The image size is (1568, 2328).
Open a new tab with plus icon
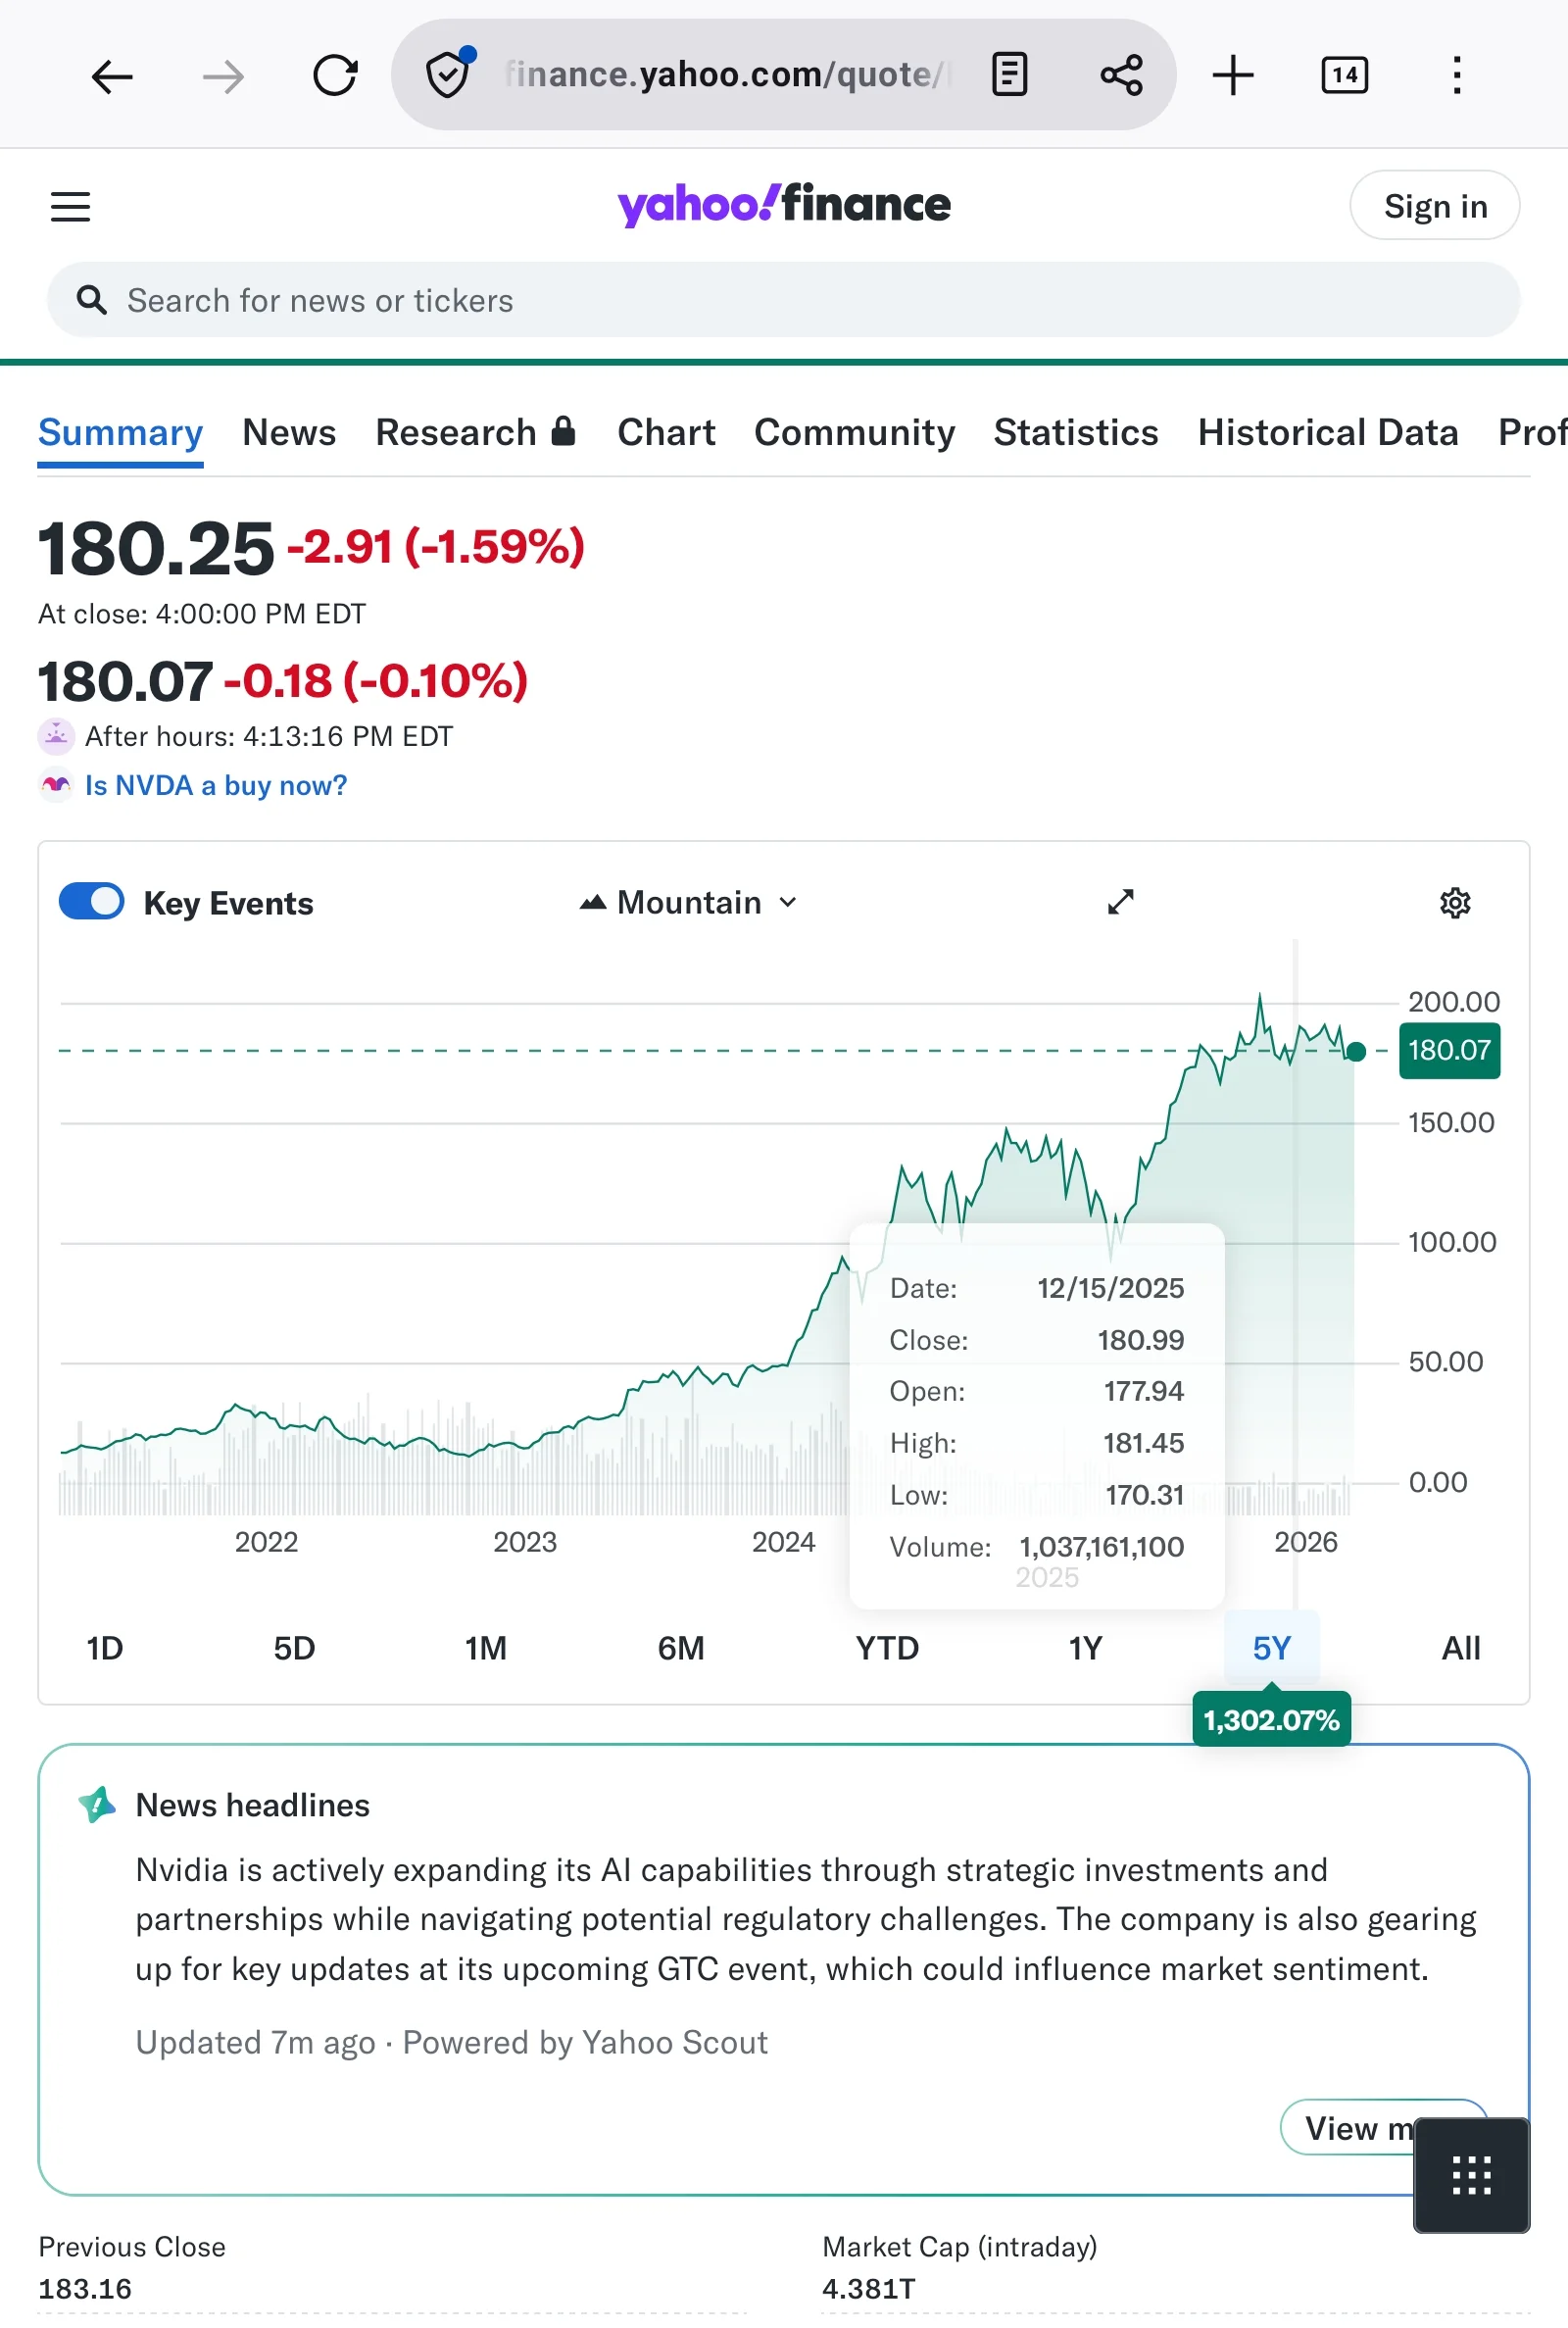(1232, 76)
